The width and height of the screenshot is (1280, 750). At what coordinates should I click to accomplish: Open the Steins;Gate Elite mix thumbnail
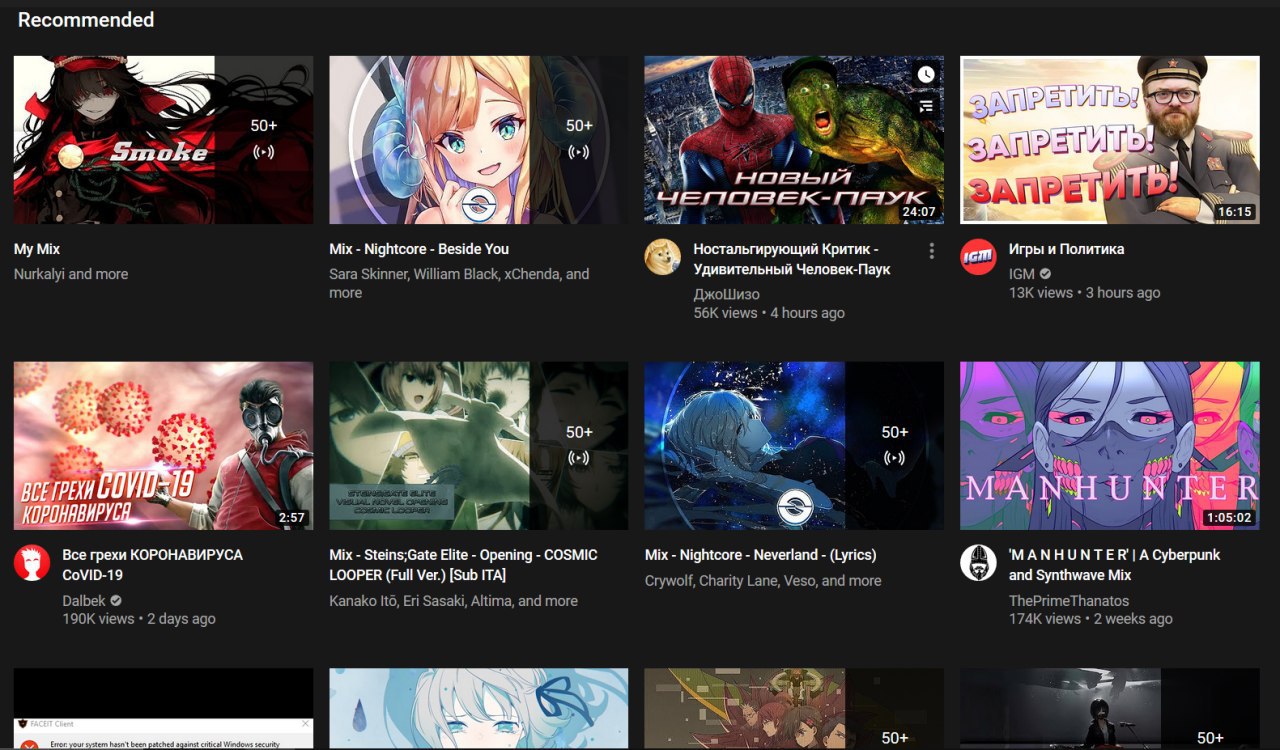pyautogui.click(x=479, y=446)
